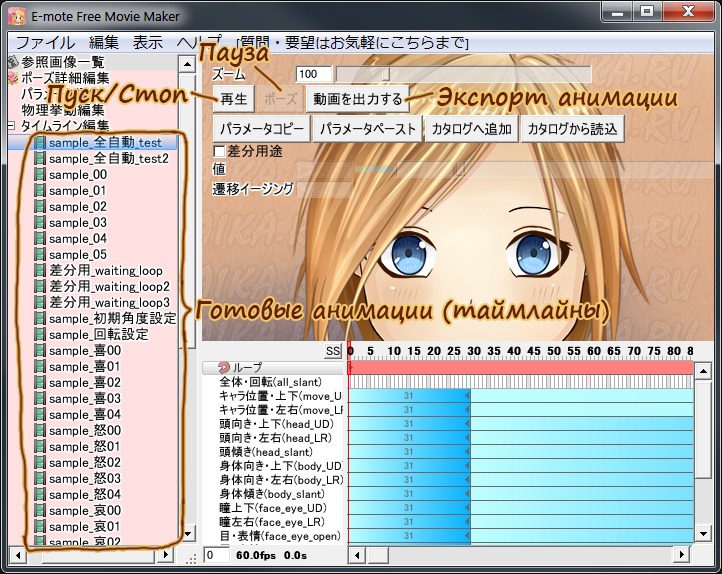
Task: Click film icon of sample_喜01
Action: [x=40, y=367]
